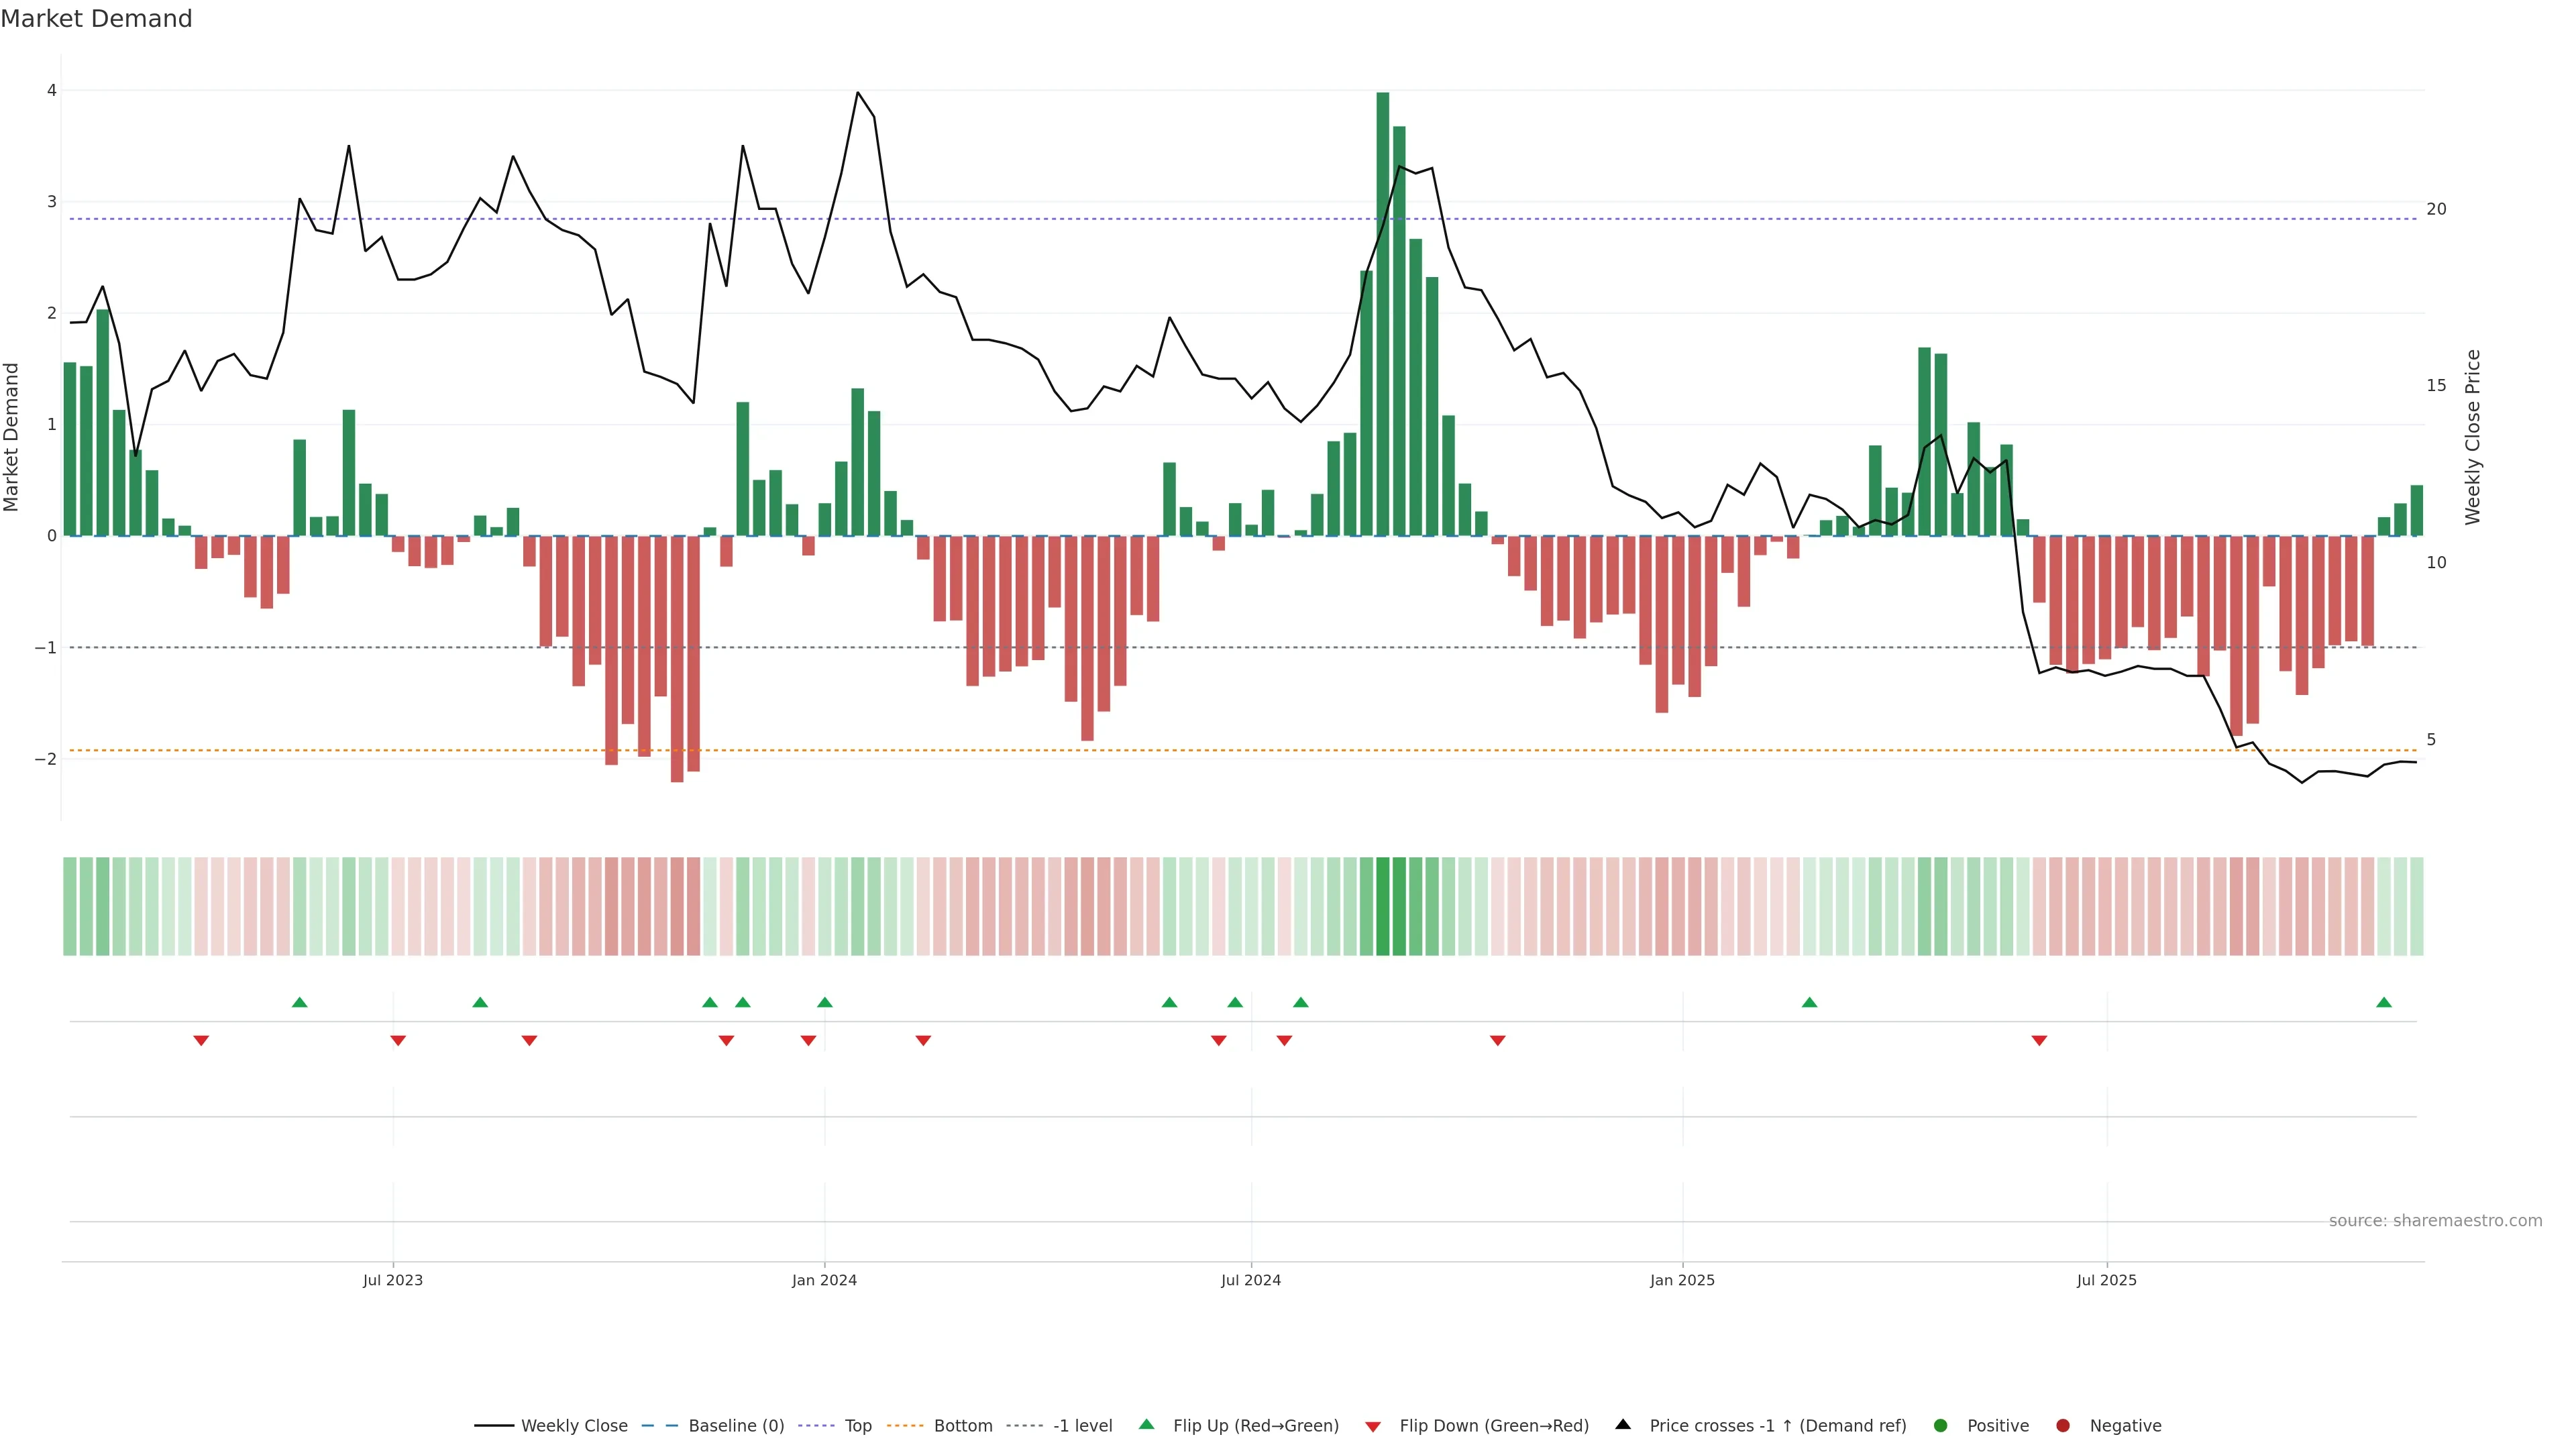Click the leftmost red Flip Down marker

201,1041
